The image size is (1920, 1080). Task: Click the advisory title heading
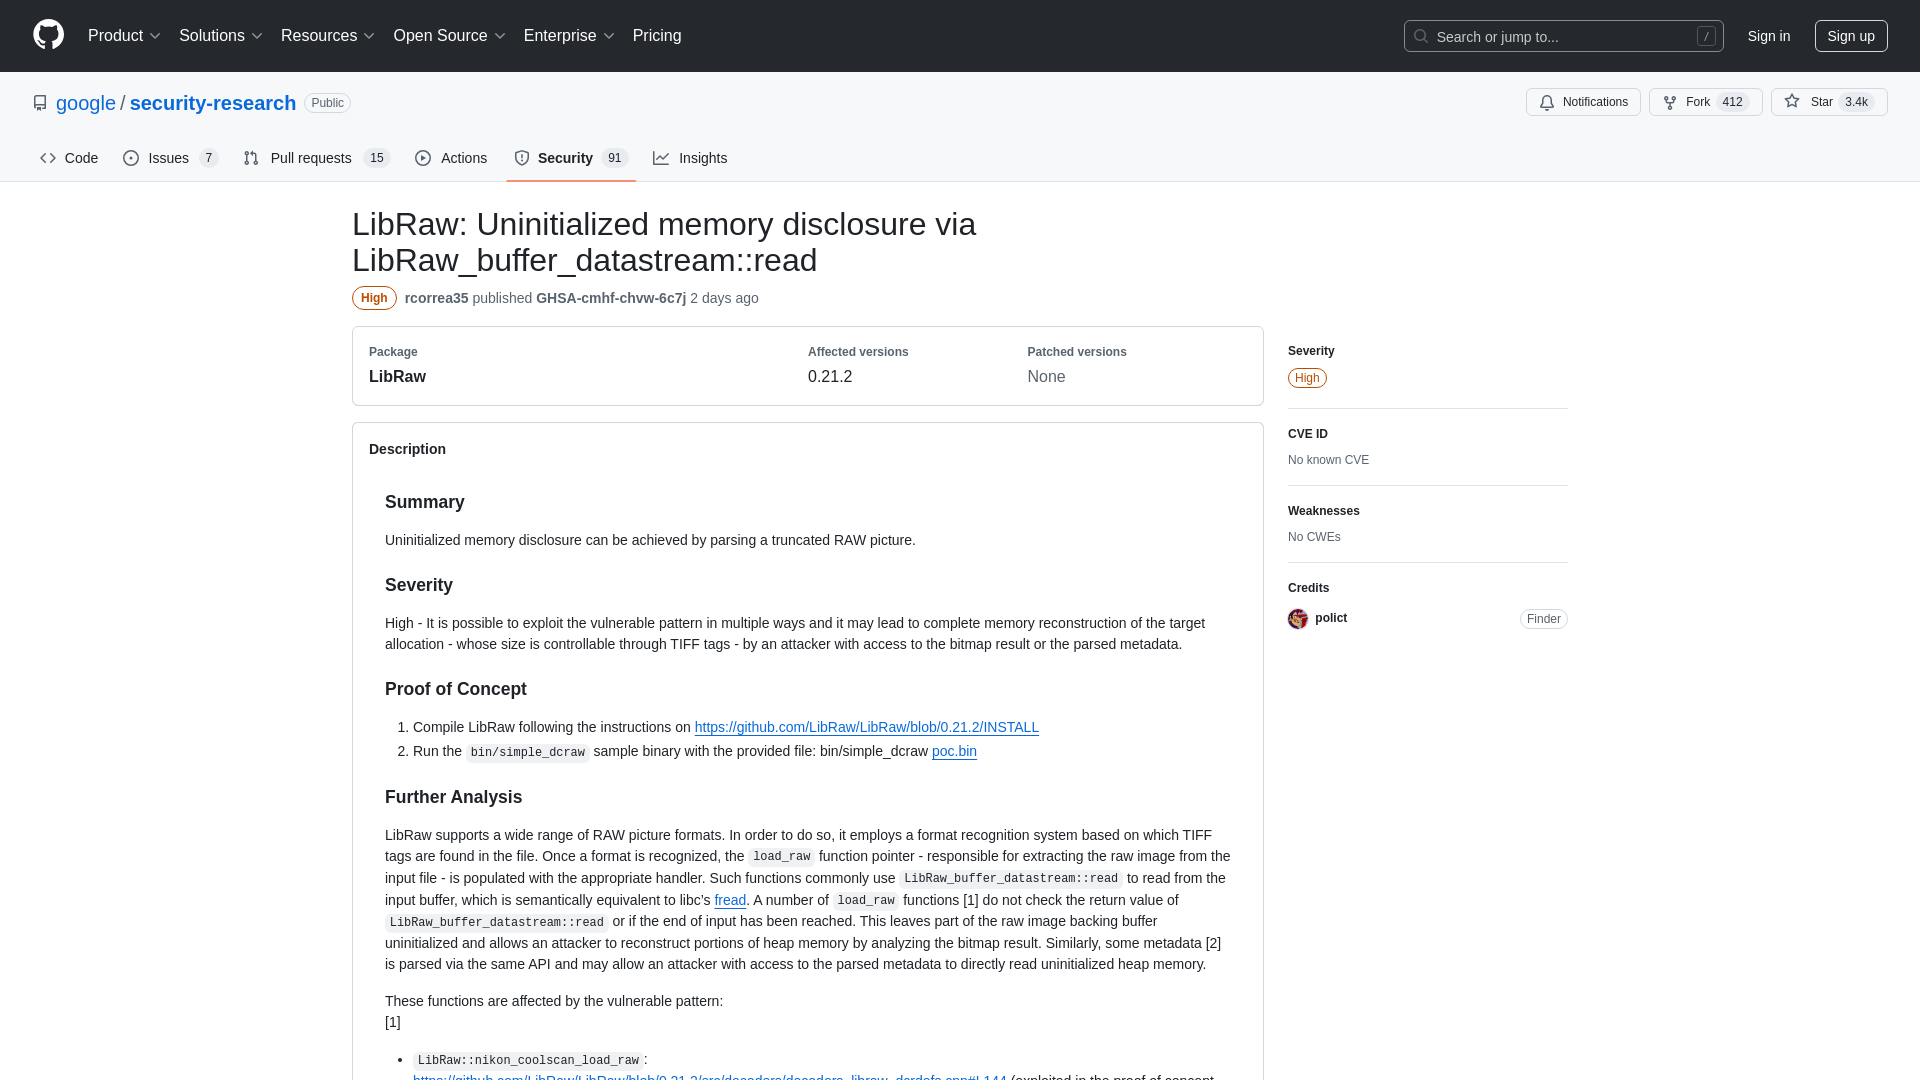tap(664, 242)
